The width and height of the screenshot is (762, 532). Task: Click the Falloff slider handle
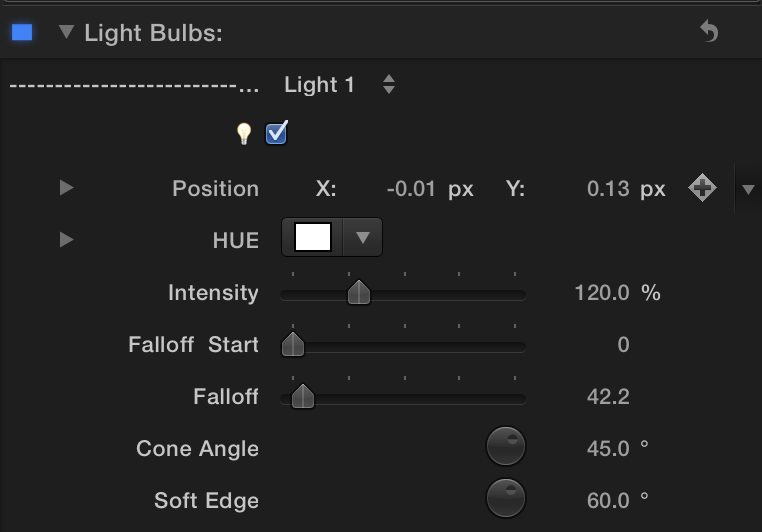[x=303, y=397]
